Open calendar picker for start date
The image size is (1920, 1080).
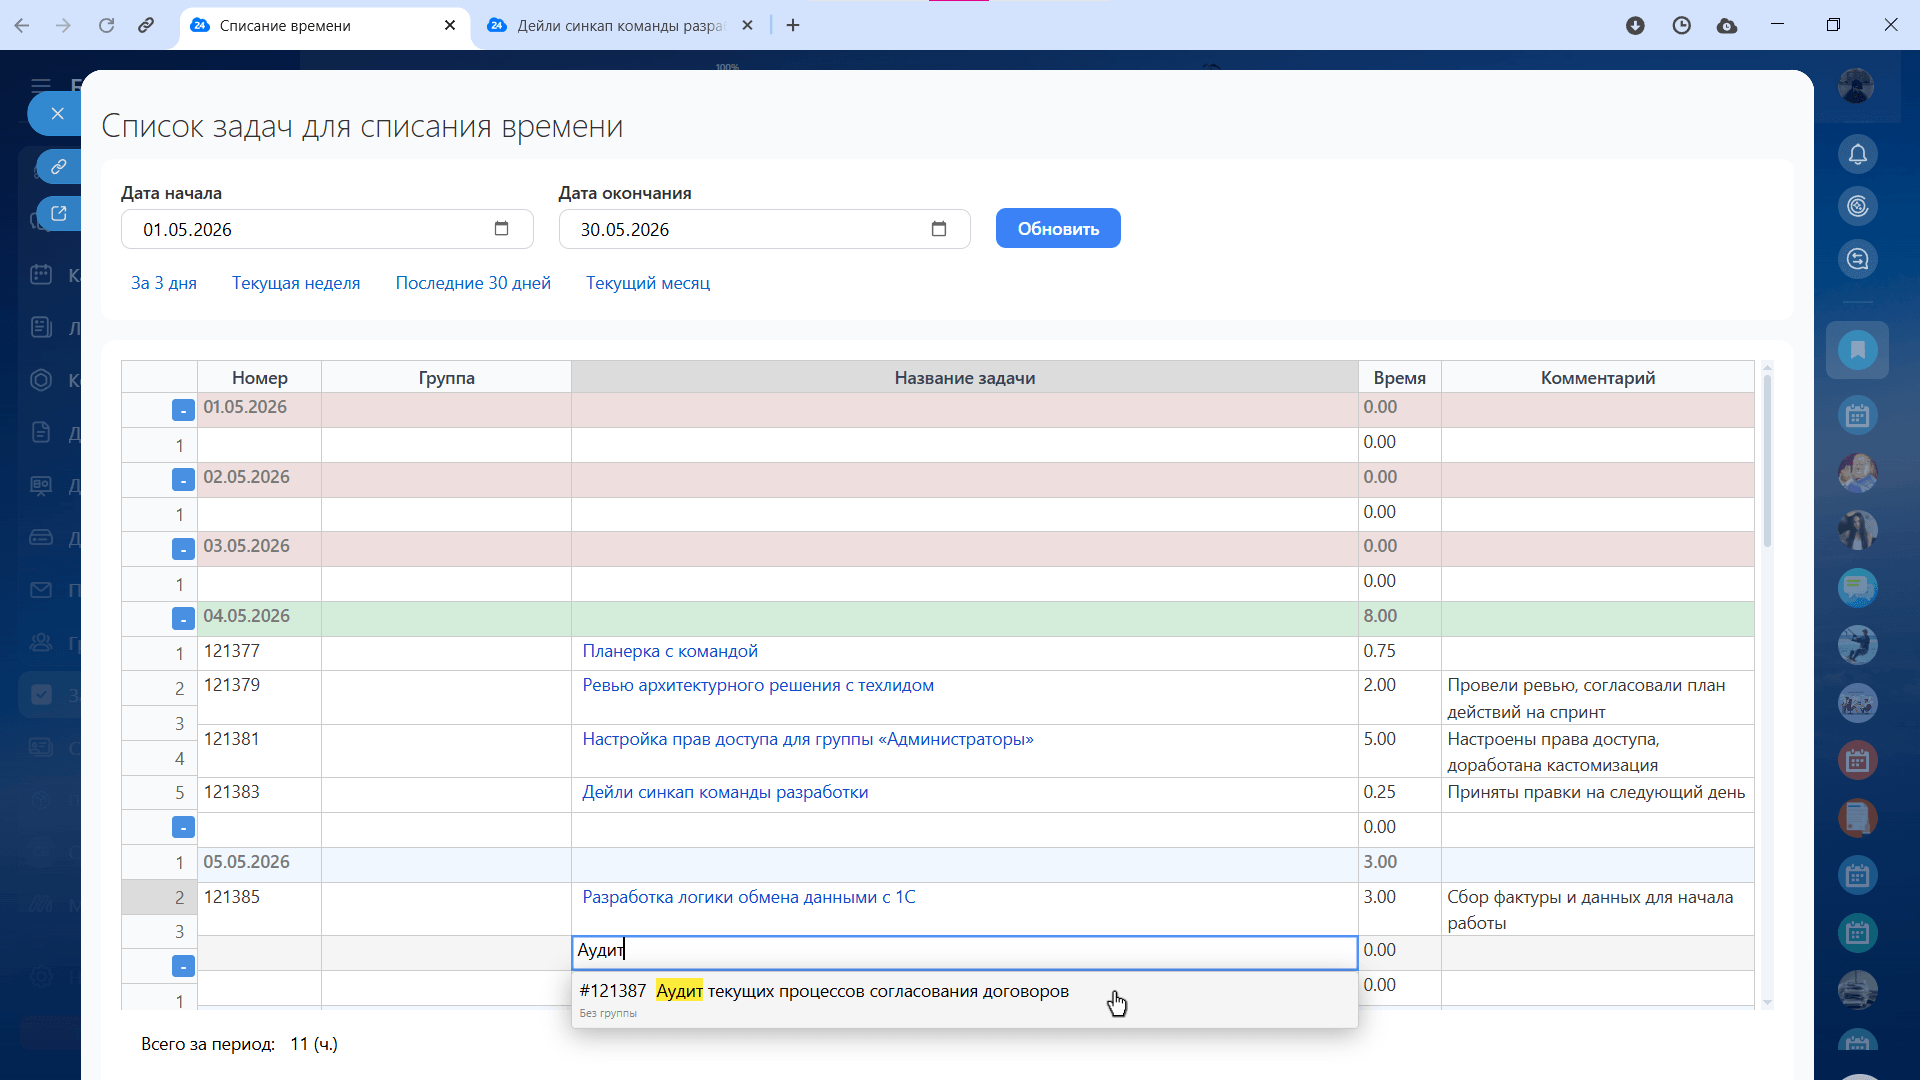(501, 229)
